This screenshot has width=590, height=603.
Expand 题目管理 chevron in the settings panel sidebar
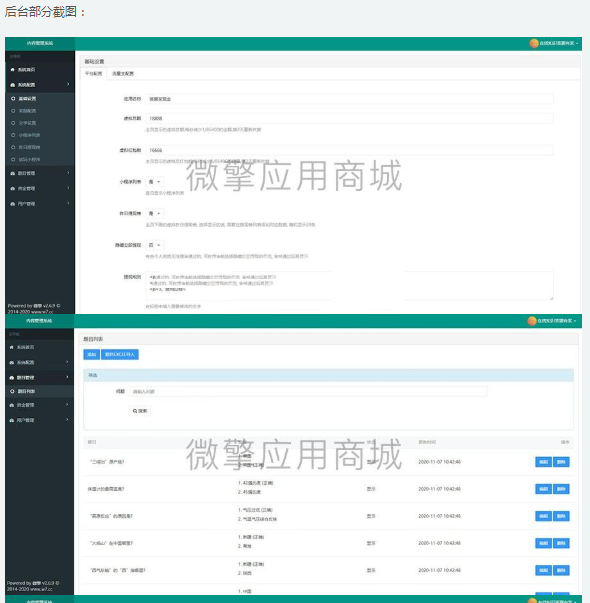click(x=68, y=173)
